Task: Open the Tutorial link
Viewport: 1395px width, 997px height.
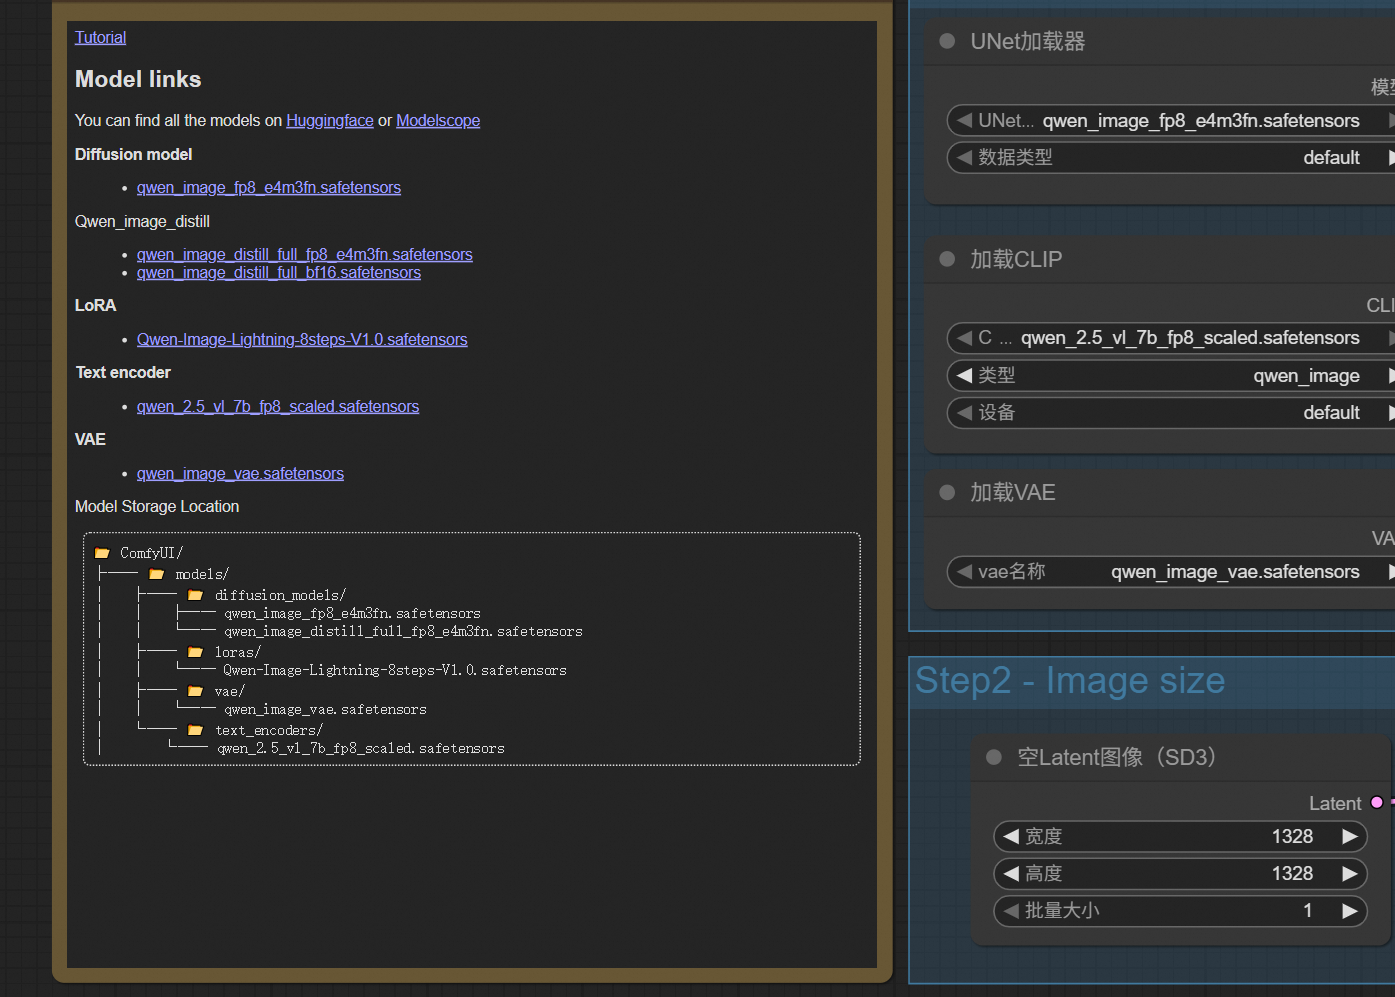Action: click(x=100, y=37)
